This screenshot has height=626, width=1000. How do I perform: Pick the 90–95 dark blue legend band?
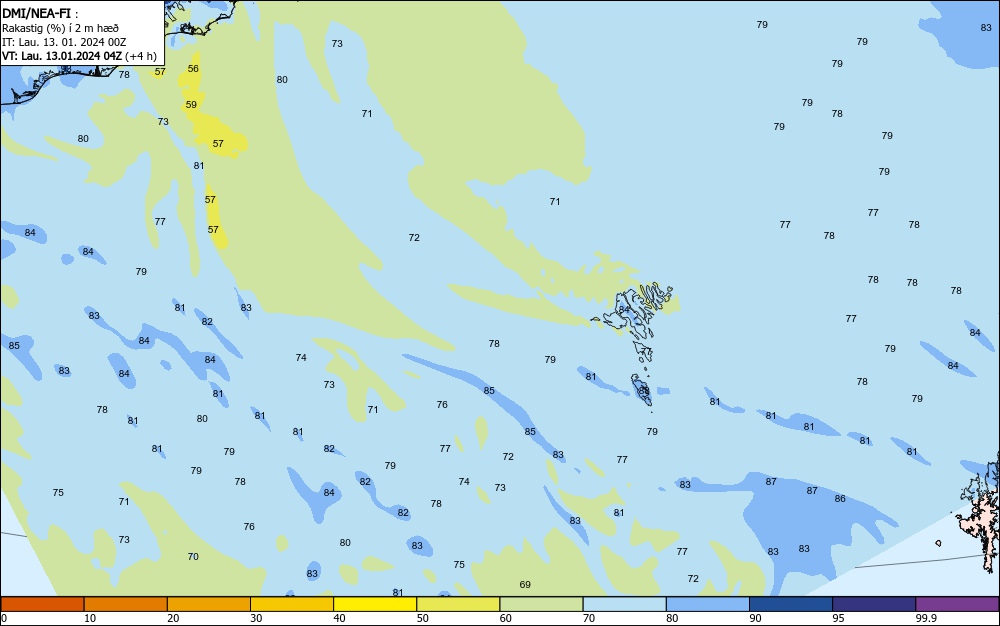point(791,604)
